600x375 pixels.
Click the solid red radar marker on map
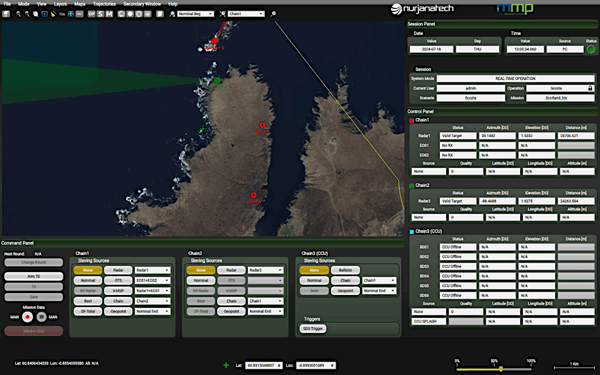click(x=215, y=41)
